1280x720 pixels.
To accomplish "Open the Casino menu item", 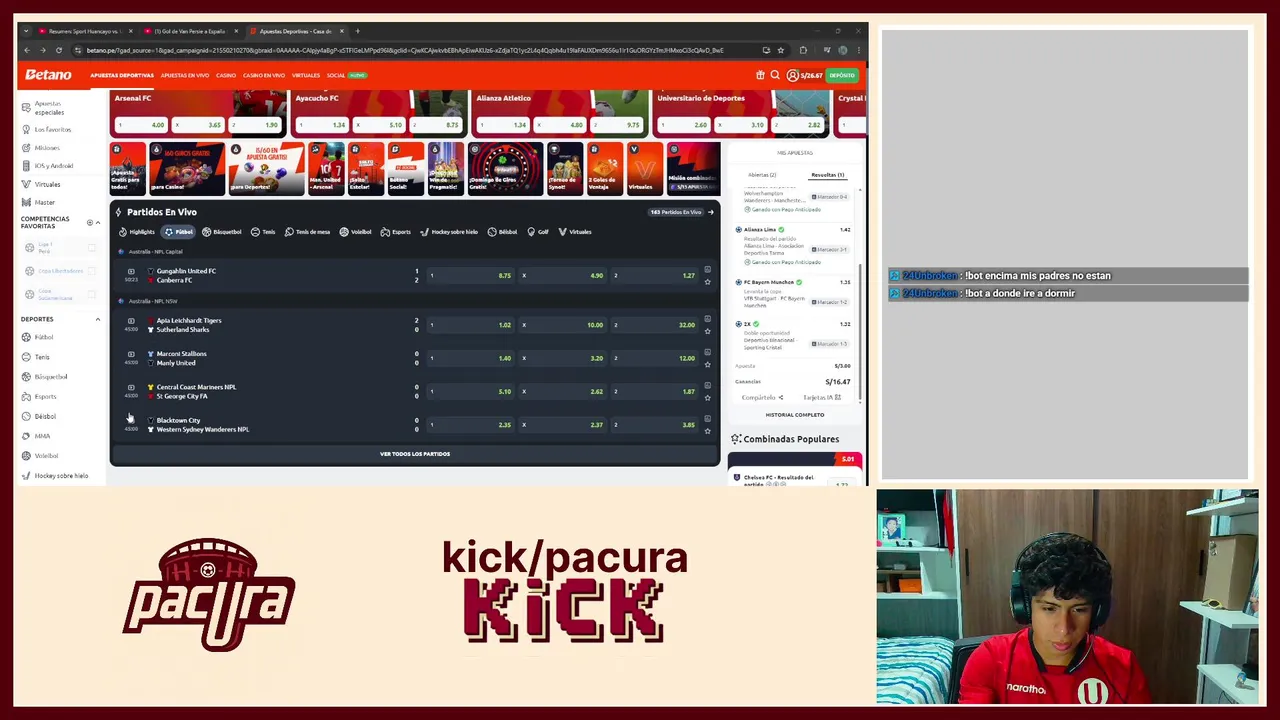I will tap(226, 75).
